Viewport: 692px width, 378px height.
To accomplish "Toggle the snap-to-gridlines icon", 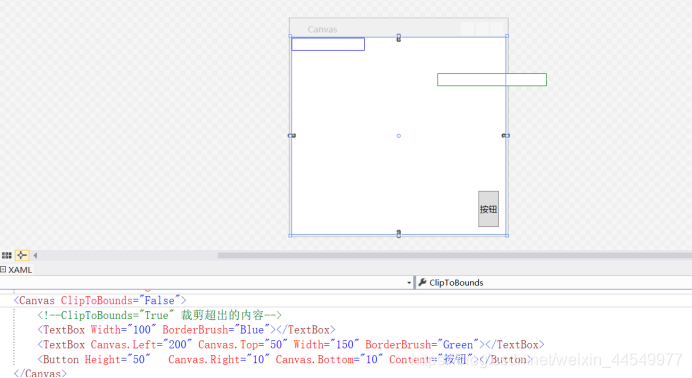I will click(x=22, y=255).
